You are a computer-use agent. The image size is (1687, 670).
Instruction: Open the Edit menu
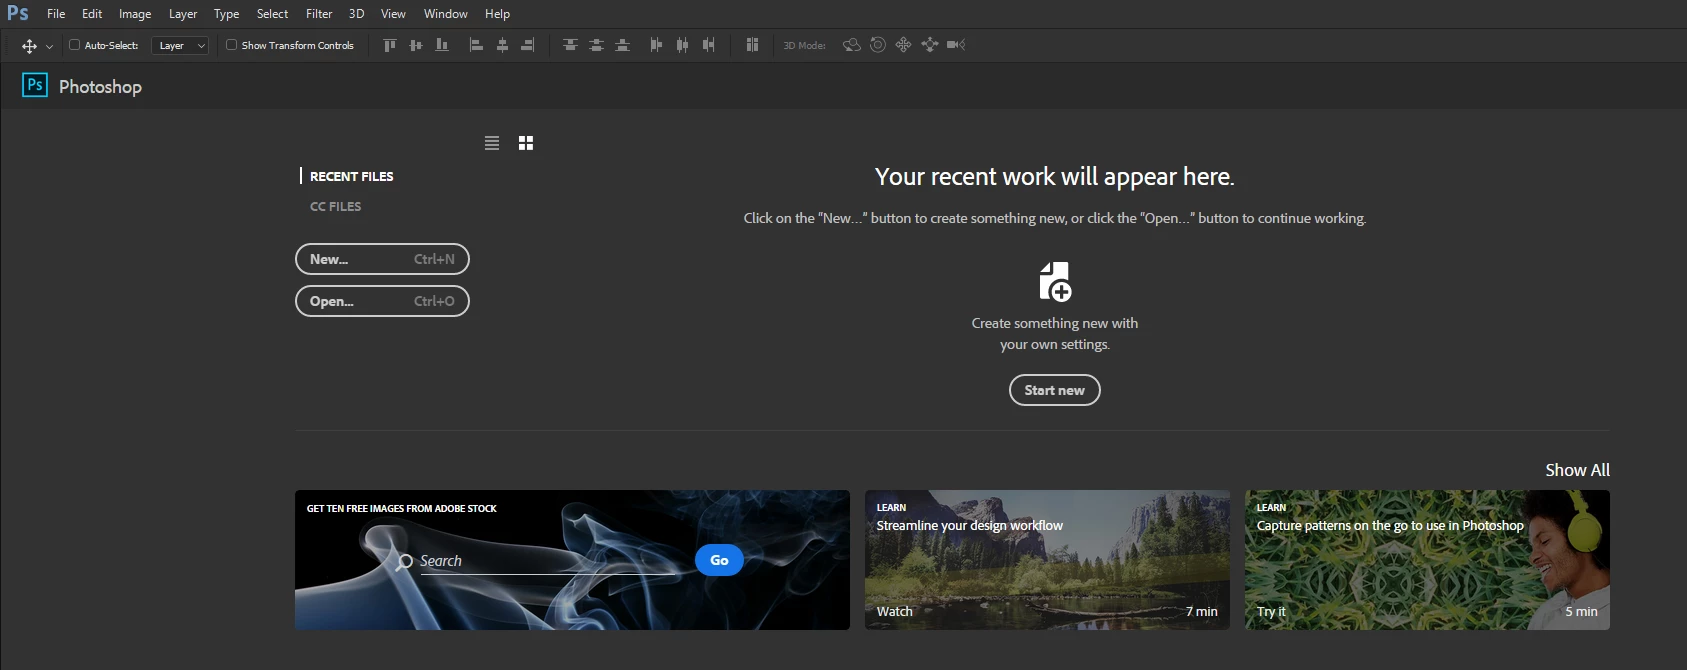[92, 14]
